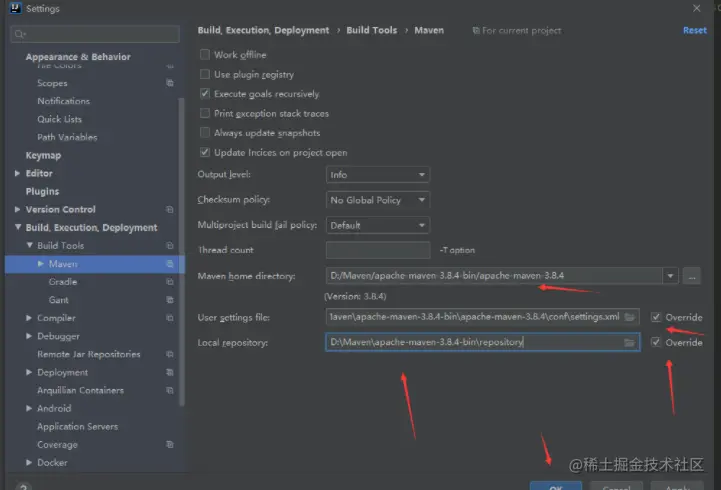This screenshot has height=490, width=721.
Task: Enable Work offline checkbox
Action: 205,54
